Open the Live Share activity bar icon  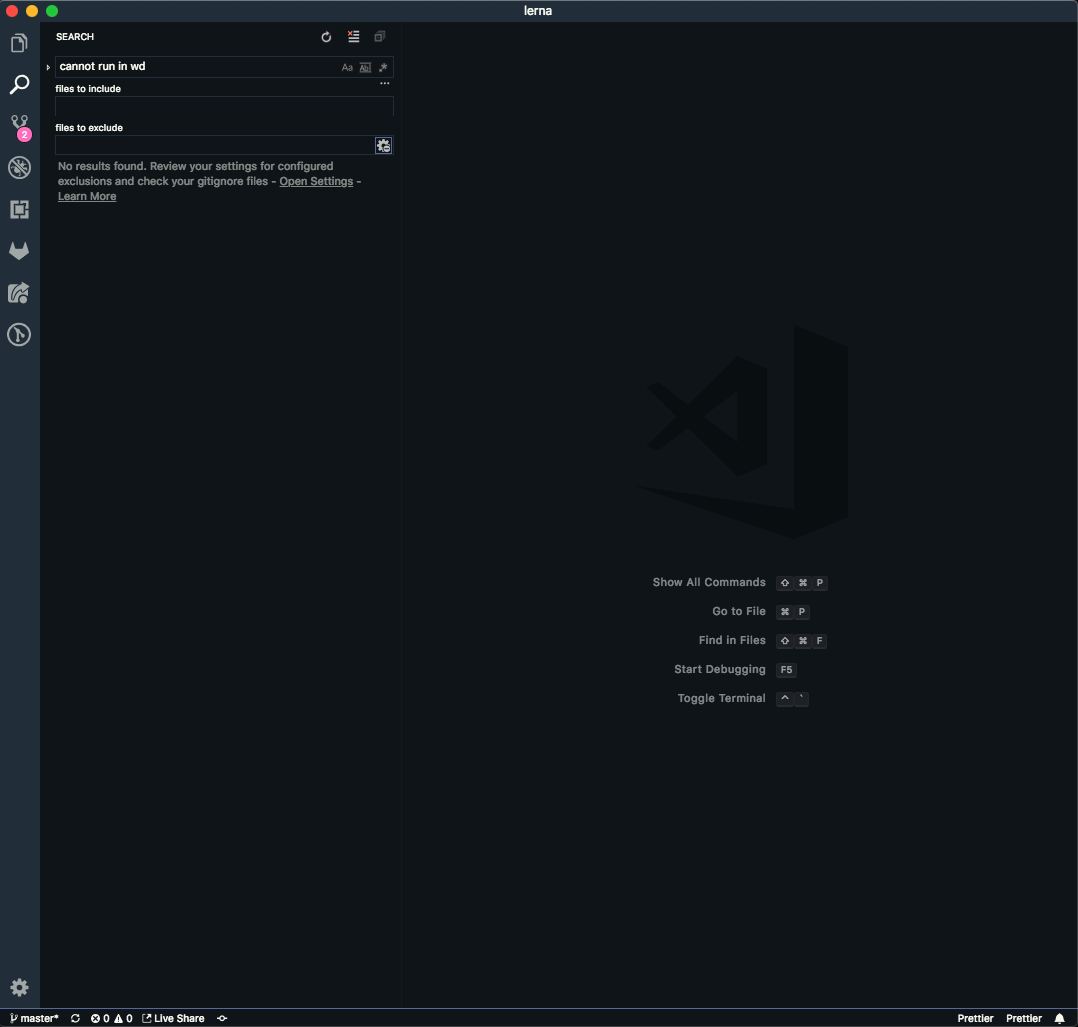tap(19, 293)
